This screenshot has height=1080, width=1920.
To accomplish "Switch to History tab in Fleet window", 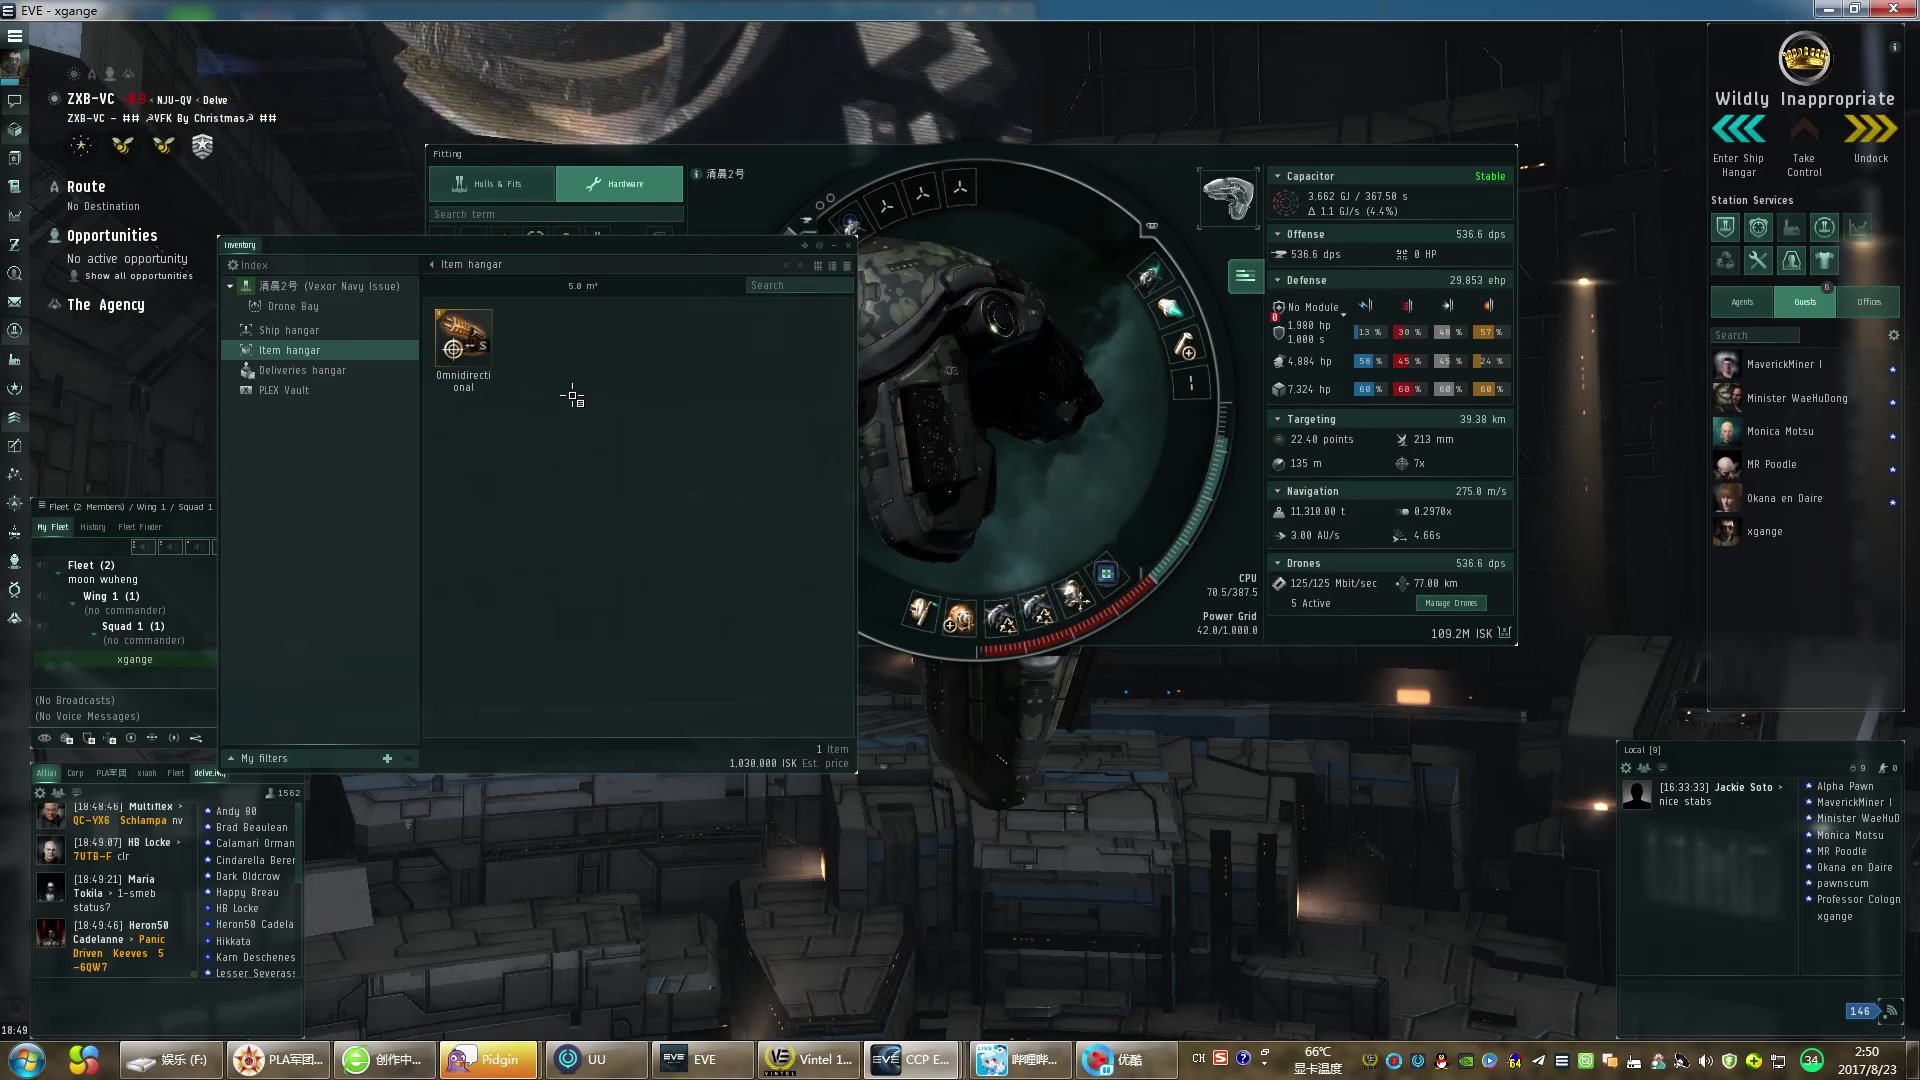I will pyautogui.click(x=93, y=527).
